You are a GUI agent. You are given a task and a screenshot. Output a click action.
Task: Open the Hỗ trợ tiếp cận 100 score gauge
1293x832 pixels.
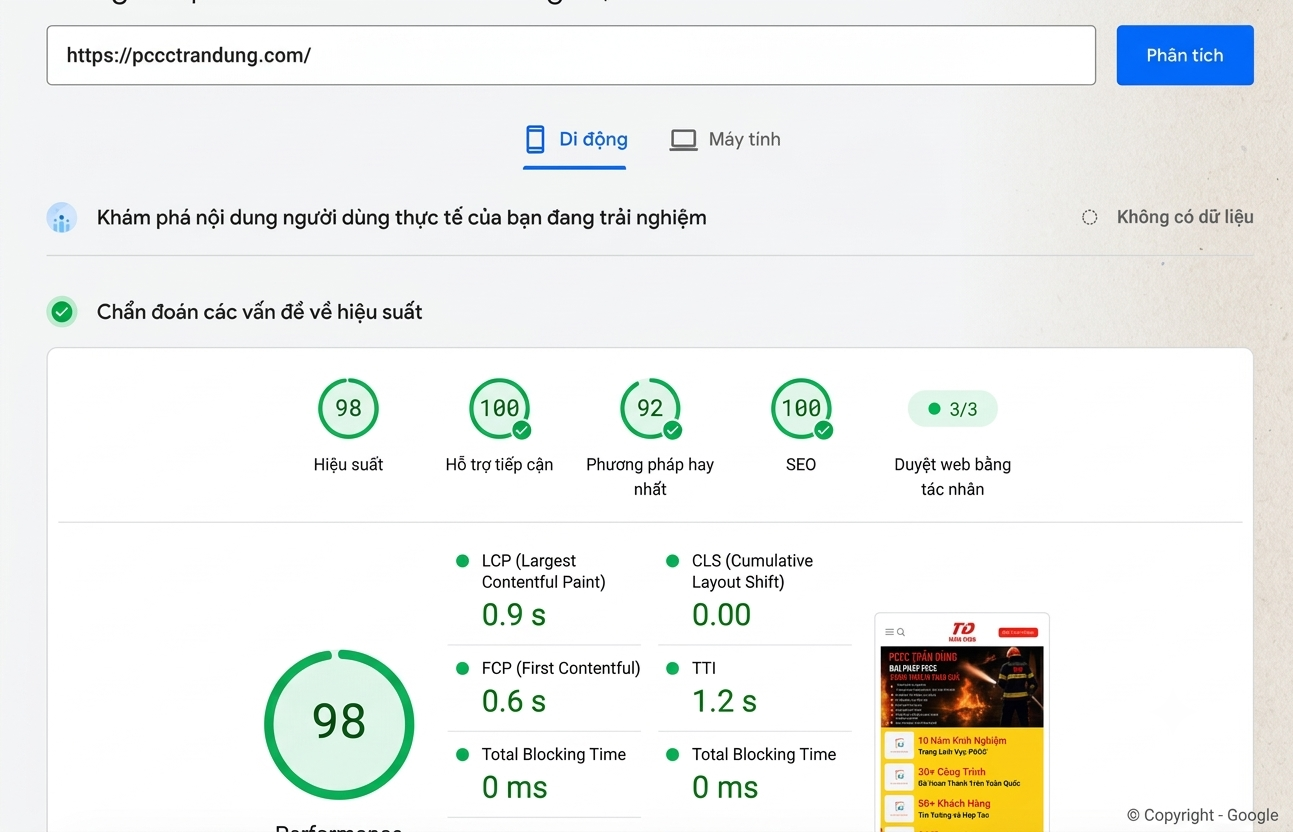[x=499, y=408]
